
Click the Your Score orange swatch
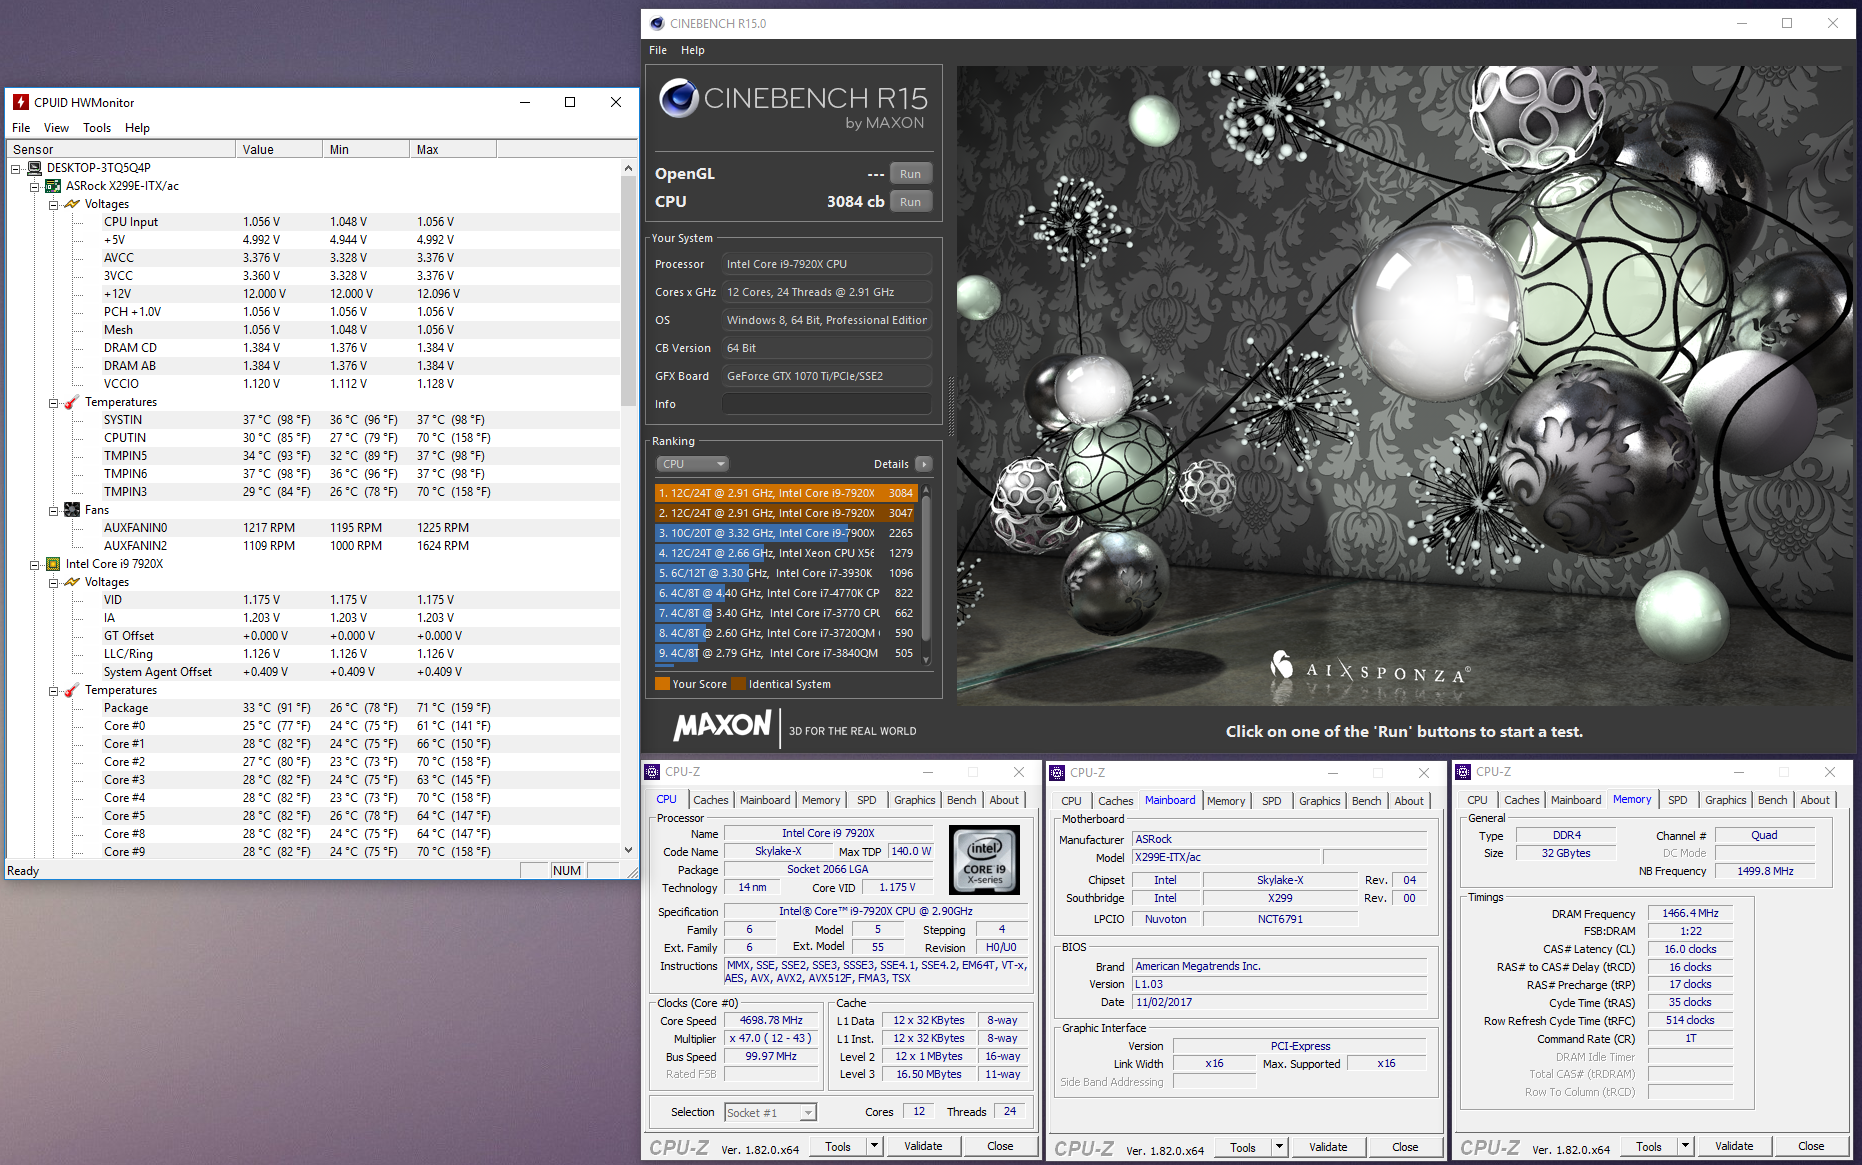click(662, 684)
